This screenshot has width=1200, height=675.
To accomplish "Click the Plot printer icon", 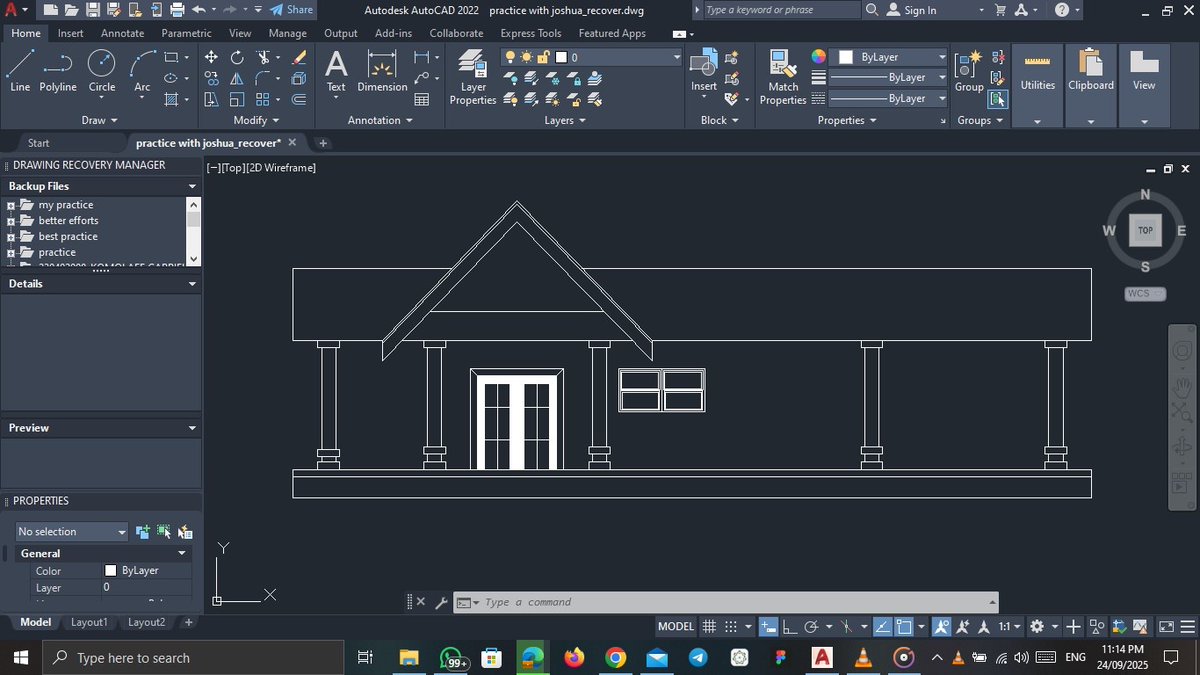I will tap(177, 10).
